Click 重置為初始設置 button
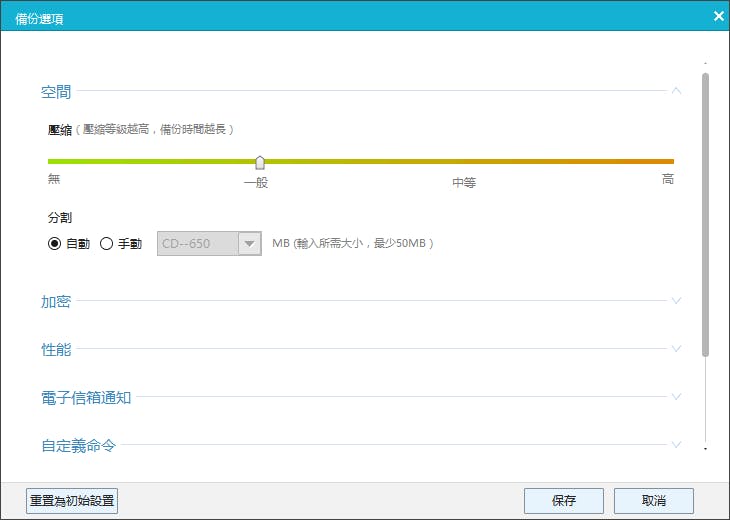The width and height of the screenshot is (730, 520). coord(72,501)
